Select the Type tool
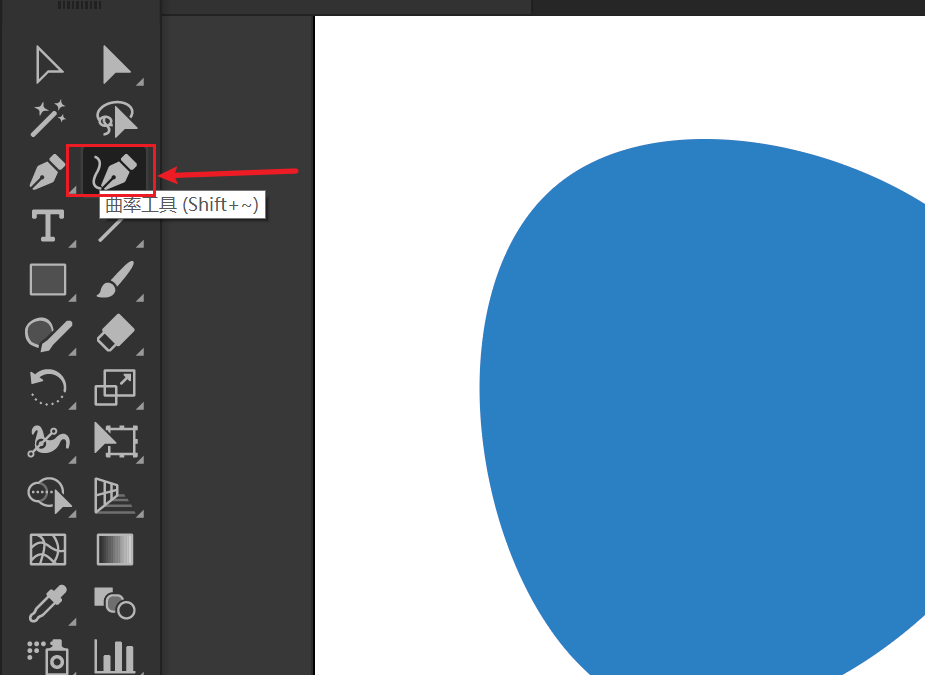This screenshot has height=675, width=925. coord(48,225)
